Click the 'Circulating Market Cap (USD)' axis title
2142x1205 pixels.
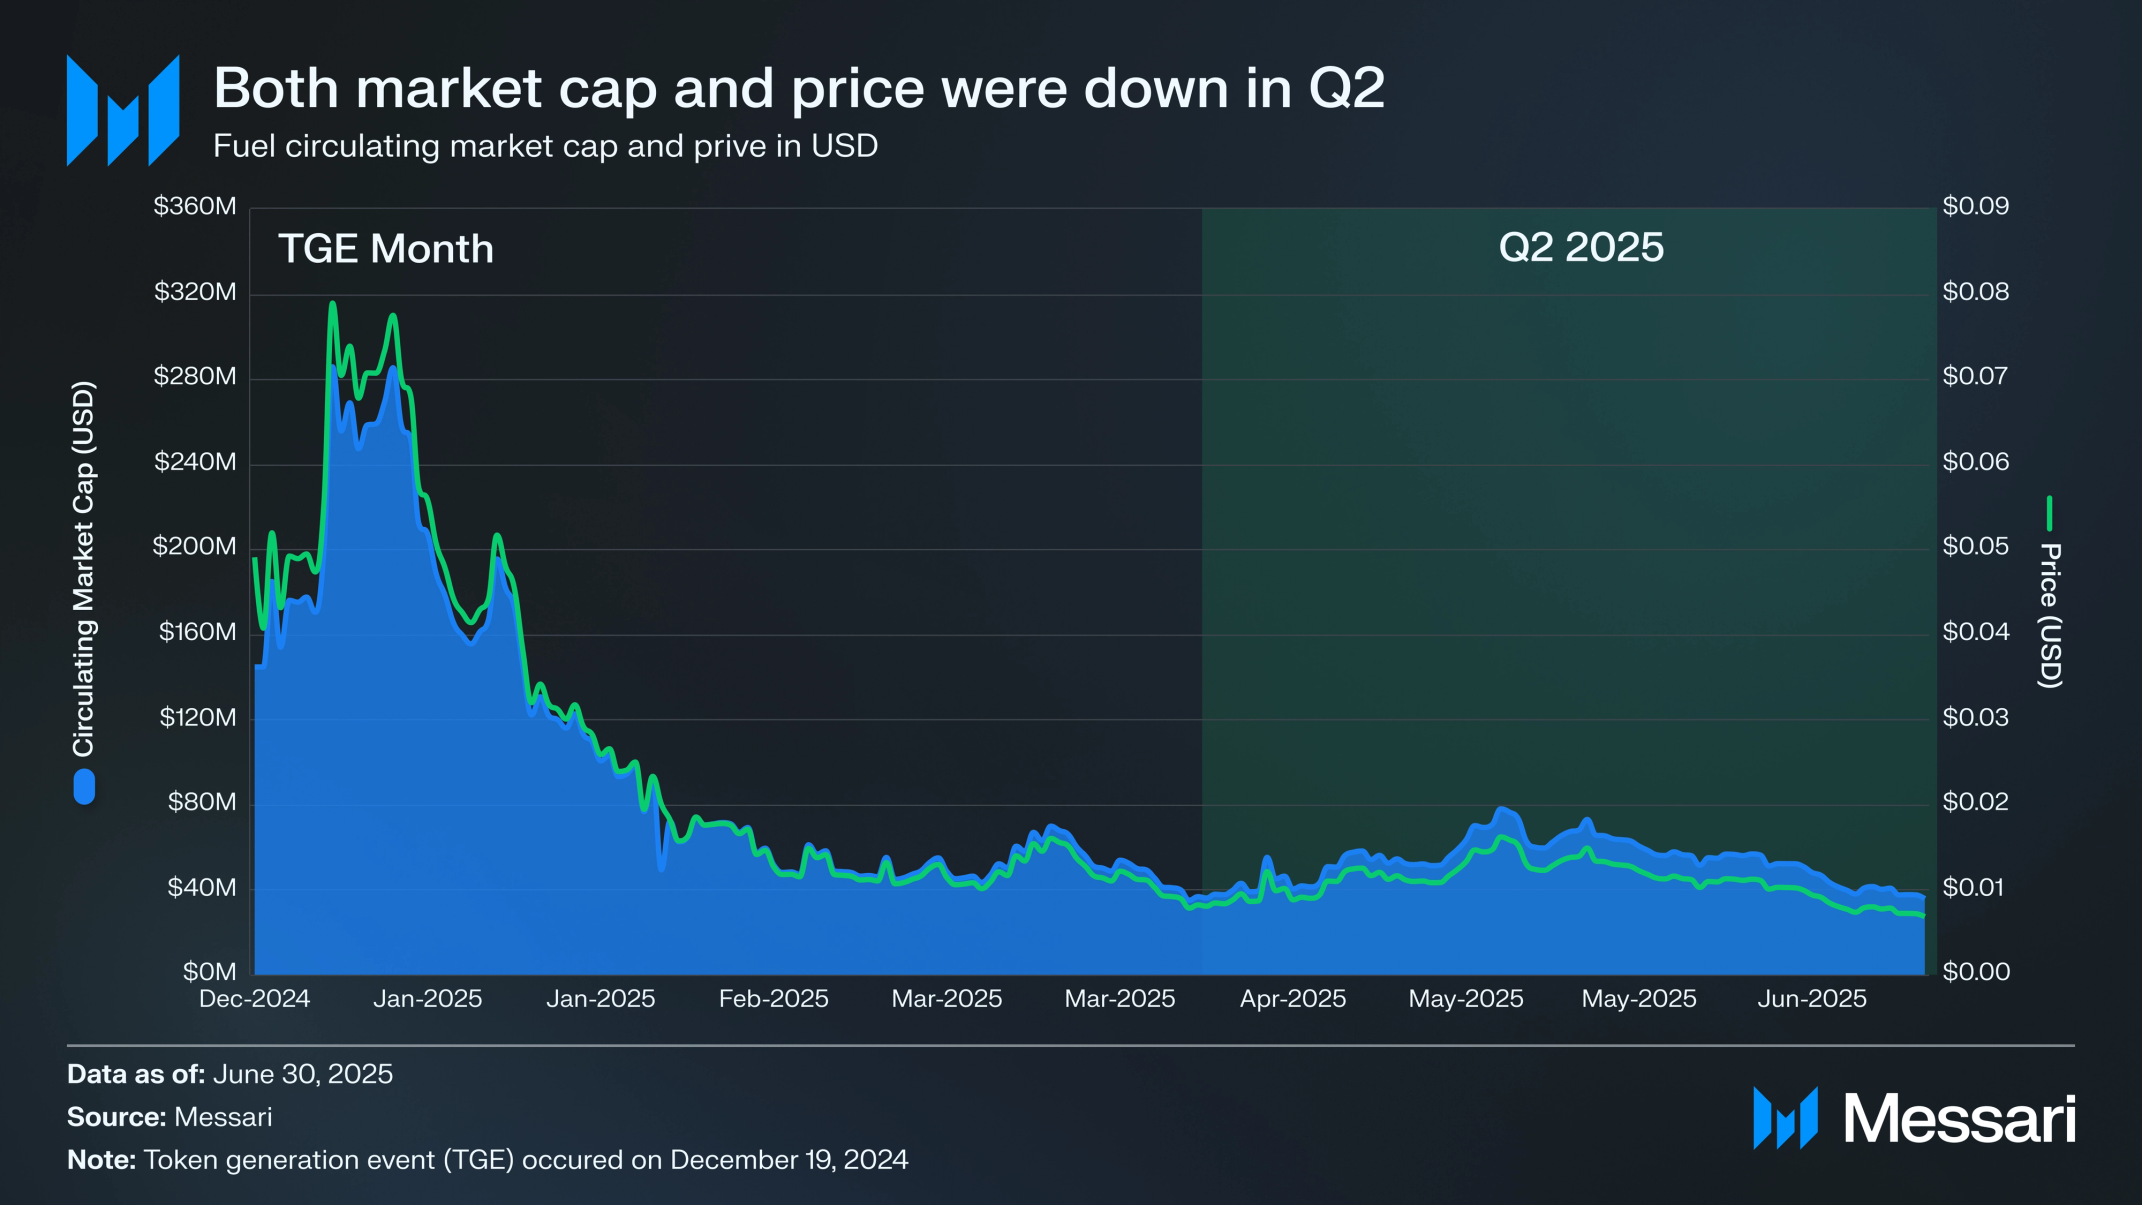tap(83, 568)
